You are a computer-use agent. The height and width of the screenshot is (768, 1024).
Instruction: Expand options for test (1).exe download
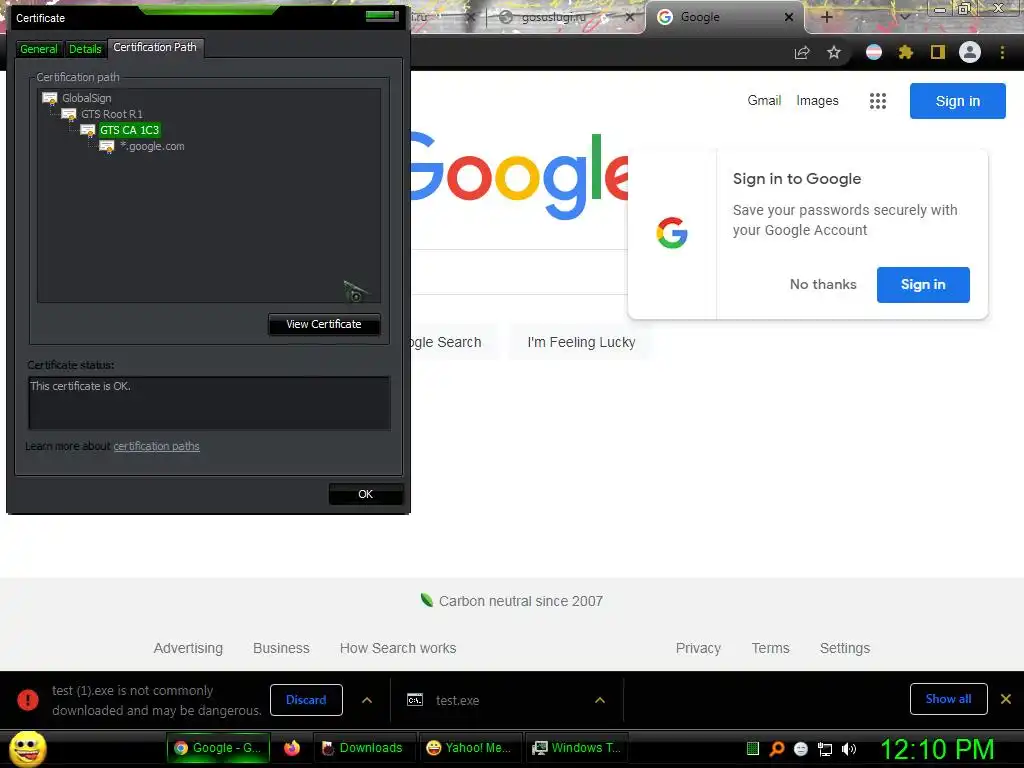click(x=367, y=700)
